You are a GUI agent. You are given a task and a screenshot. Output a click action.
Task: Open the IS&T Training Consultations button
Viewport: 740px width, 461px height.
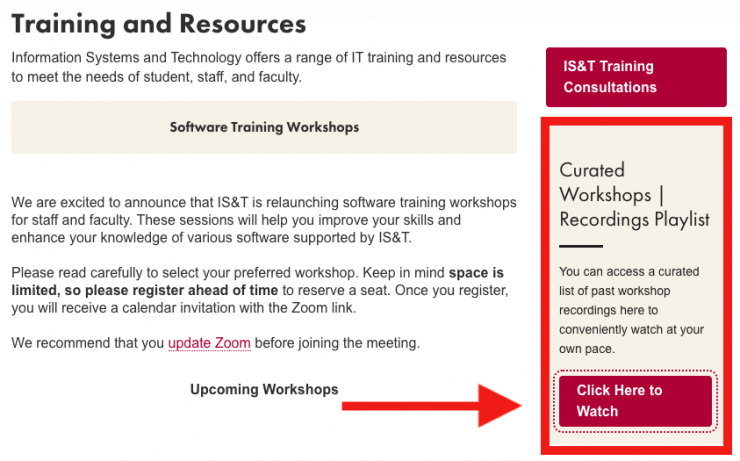[x=636, y=77]
